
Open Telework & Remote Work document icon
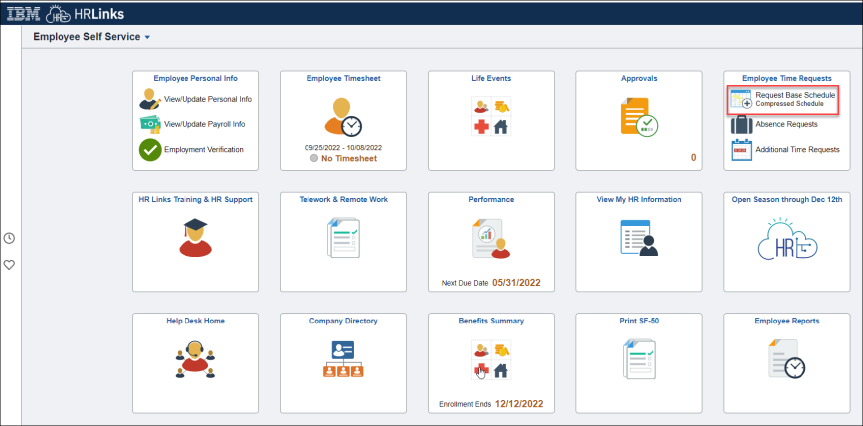343,238
